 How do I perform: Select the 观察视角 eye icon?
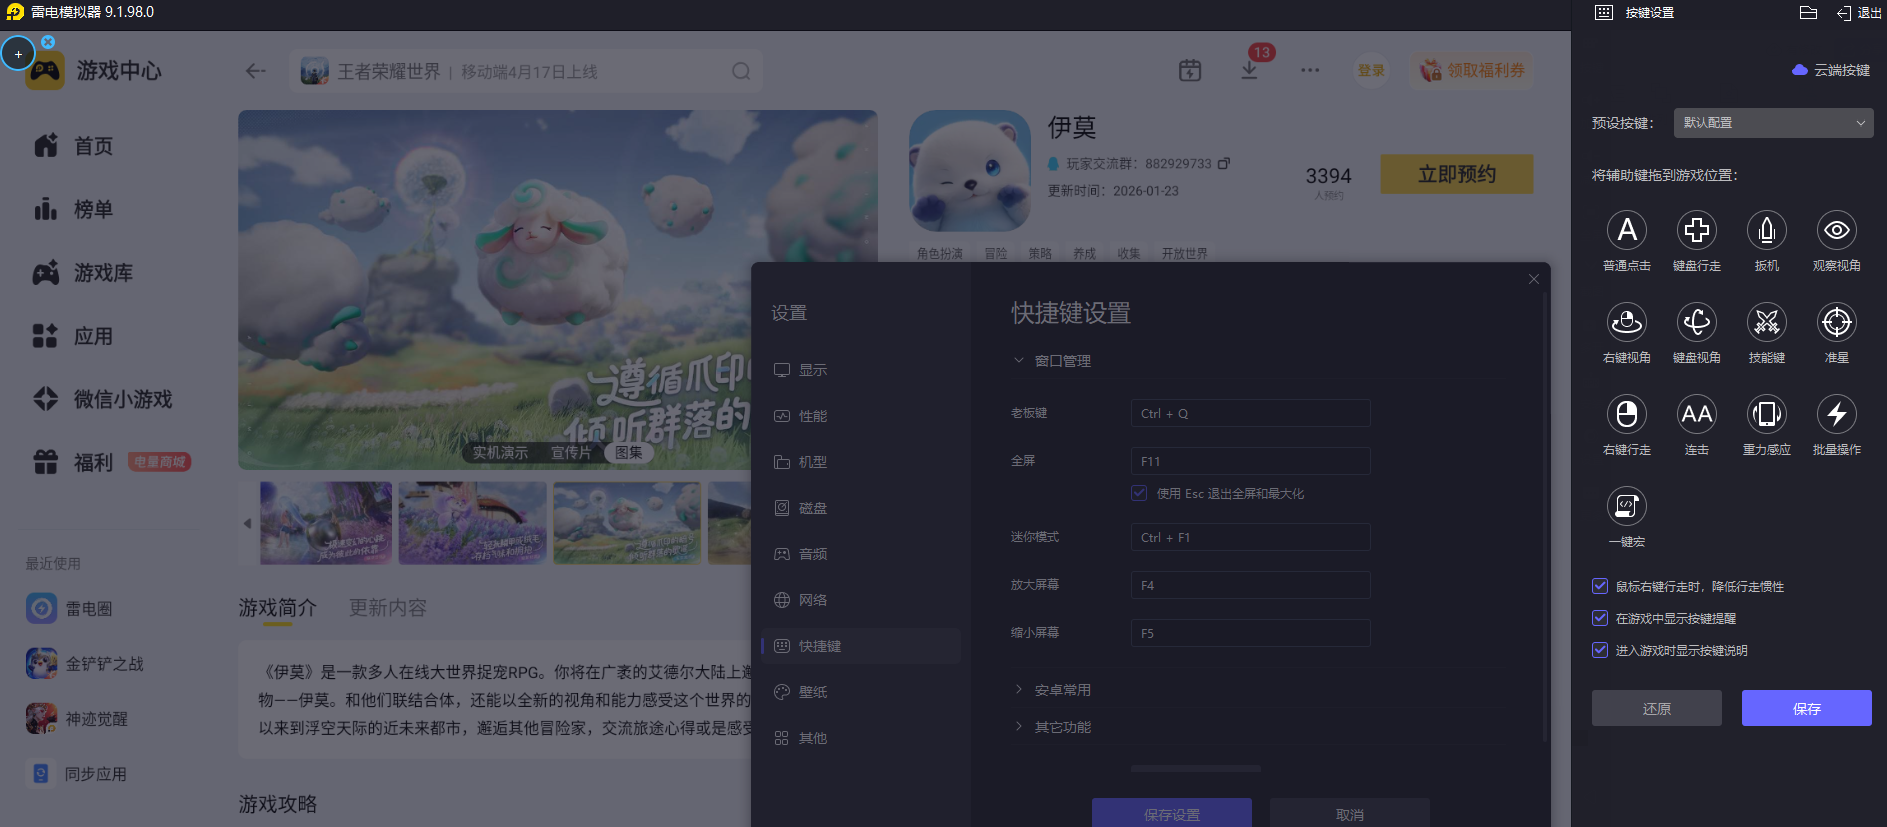click(x=1837, y=230)
